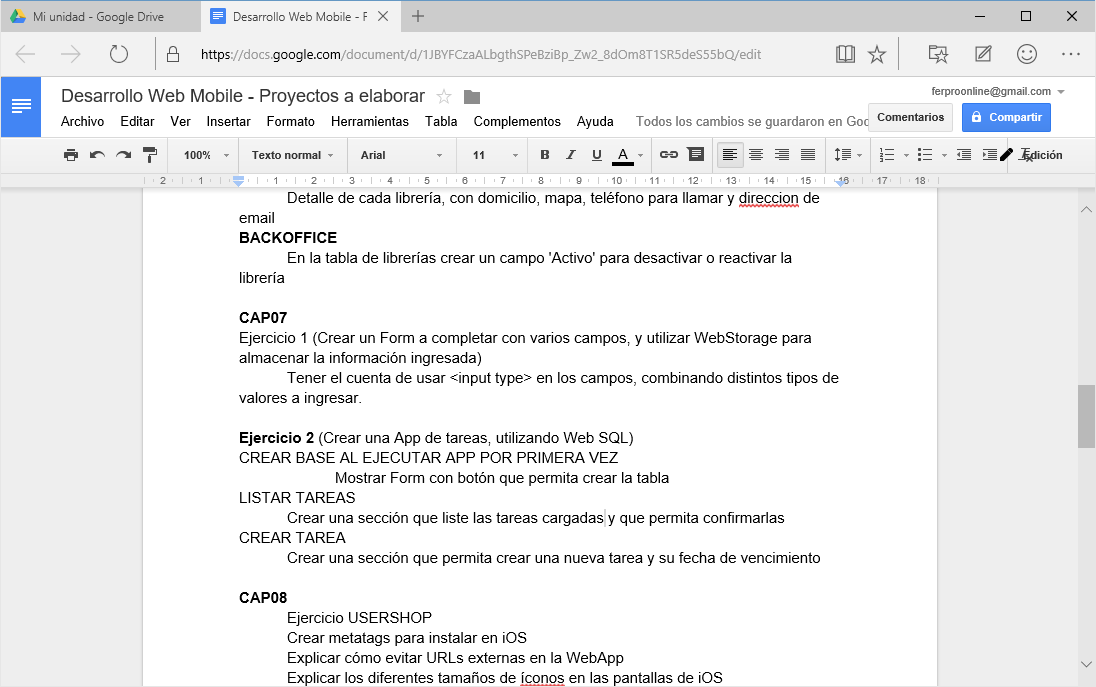This screenshot has width=1096, height=687.
Task: Increase indent of paragraph
Action: [990, 155]
